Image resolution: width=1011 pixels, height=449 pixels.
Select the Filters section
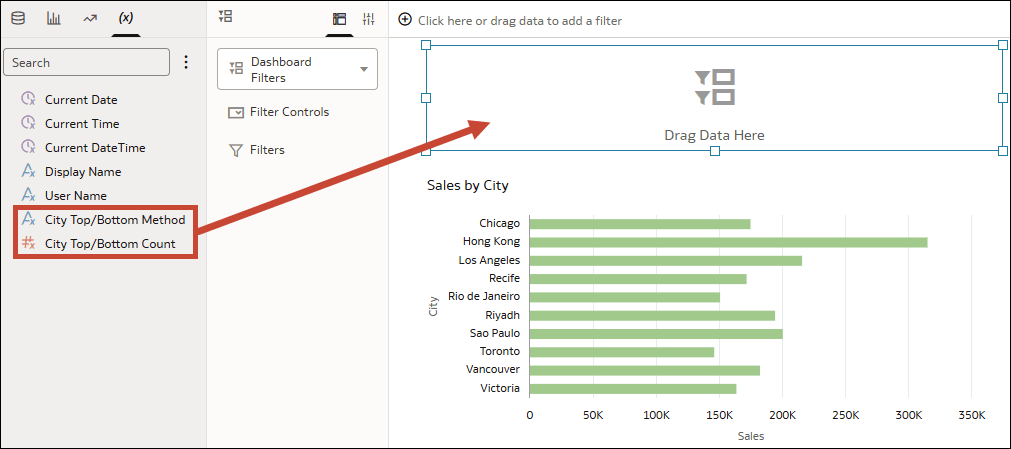[257, 150]
